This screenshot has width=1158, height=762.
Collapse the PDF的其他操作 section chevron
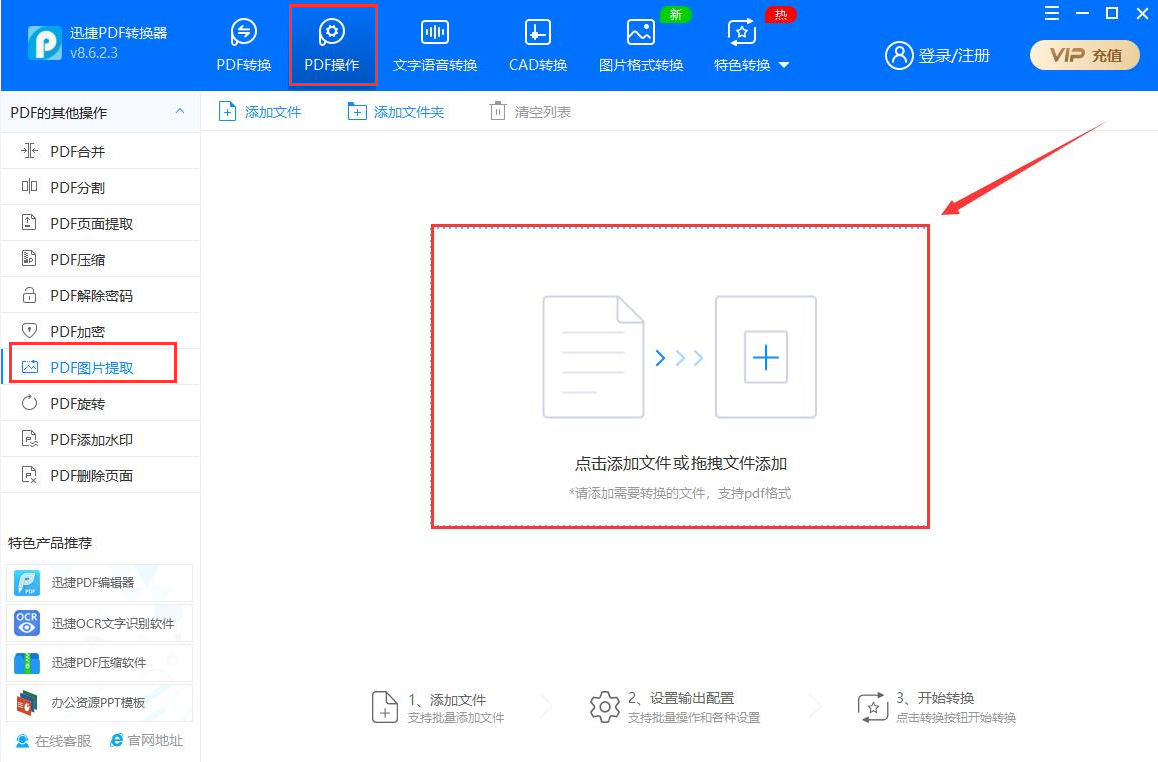[x=179, y=111]
